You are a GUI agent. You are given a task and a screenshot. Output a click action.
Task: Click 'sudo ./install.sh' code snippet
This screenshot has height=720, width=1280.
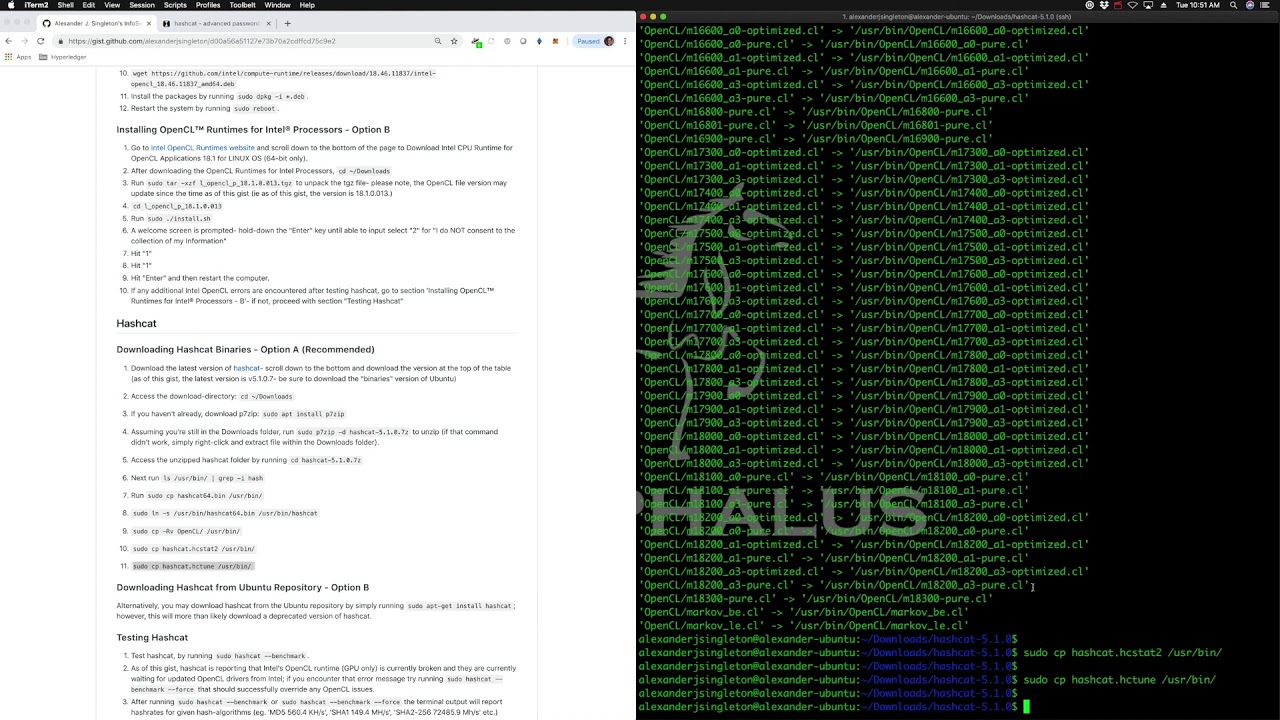point(180,218)
